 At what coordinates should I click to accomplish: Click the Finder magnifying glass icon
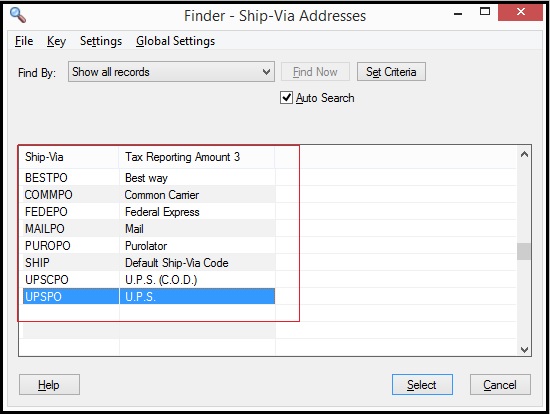18,15
